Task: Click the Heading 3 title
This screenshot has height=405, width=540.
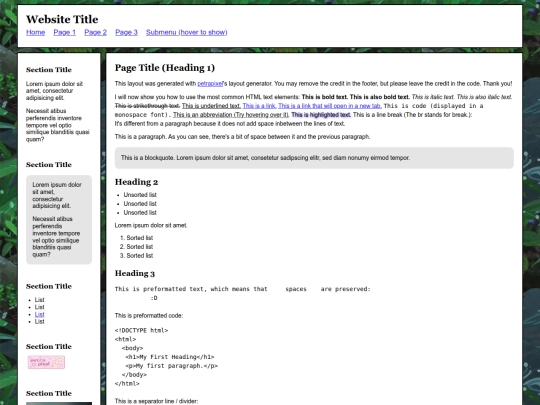Action: (135, 273)
